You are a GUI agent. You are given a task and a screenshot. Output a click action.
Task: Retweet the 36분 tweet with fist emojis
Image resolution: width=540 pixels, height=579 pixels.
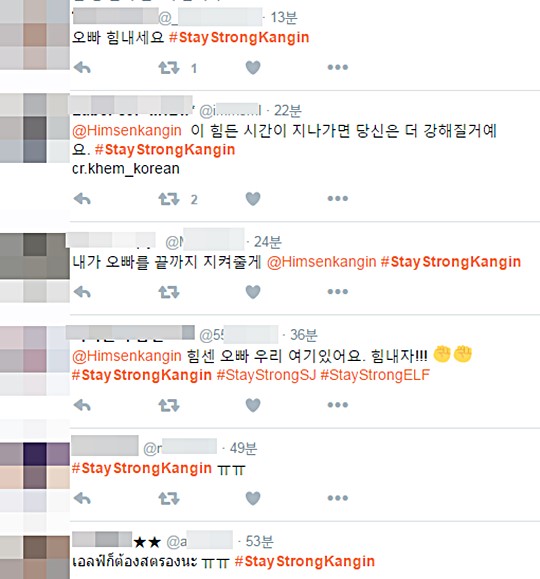[x=169, y=405]
